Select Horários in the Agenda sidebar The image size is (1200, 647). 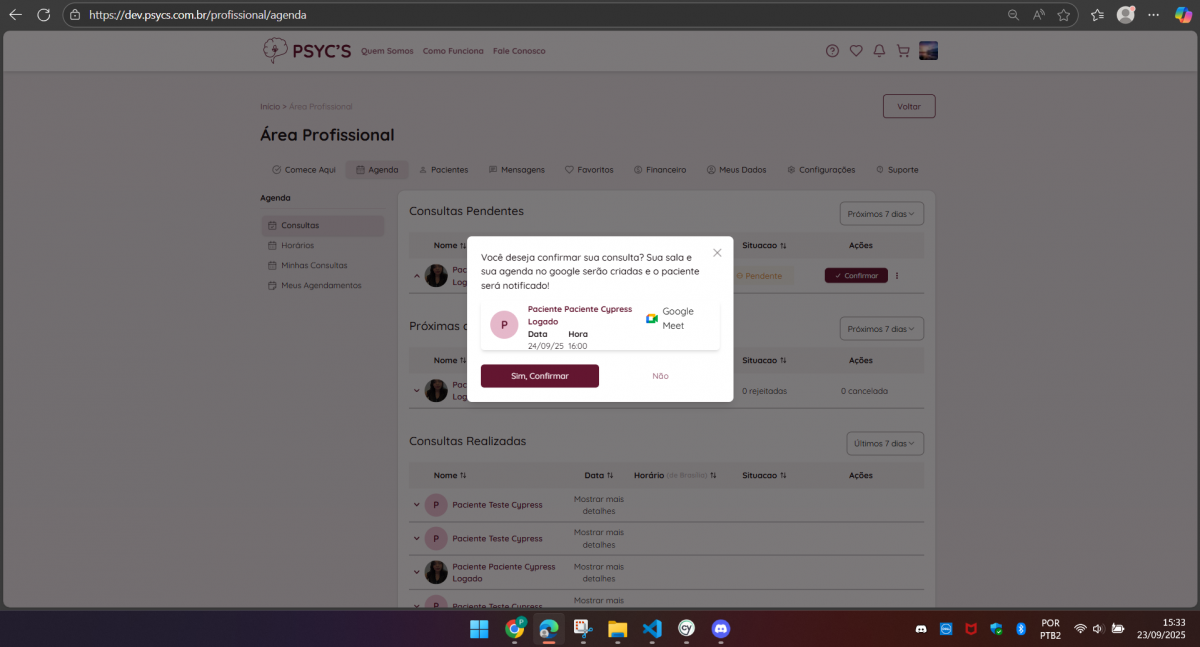(297, 245)
